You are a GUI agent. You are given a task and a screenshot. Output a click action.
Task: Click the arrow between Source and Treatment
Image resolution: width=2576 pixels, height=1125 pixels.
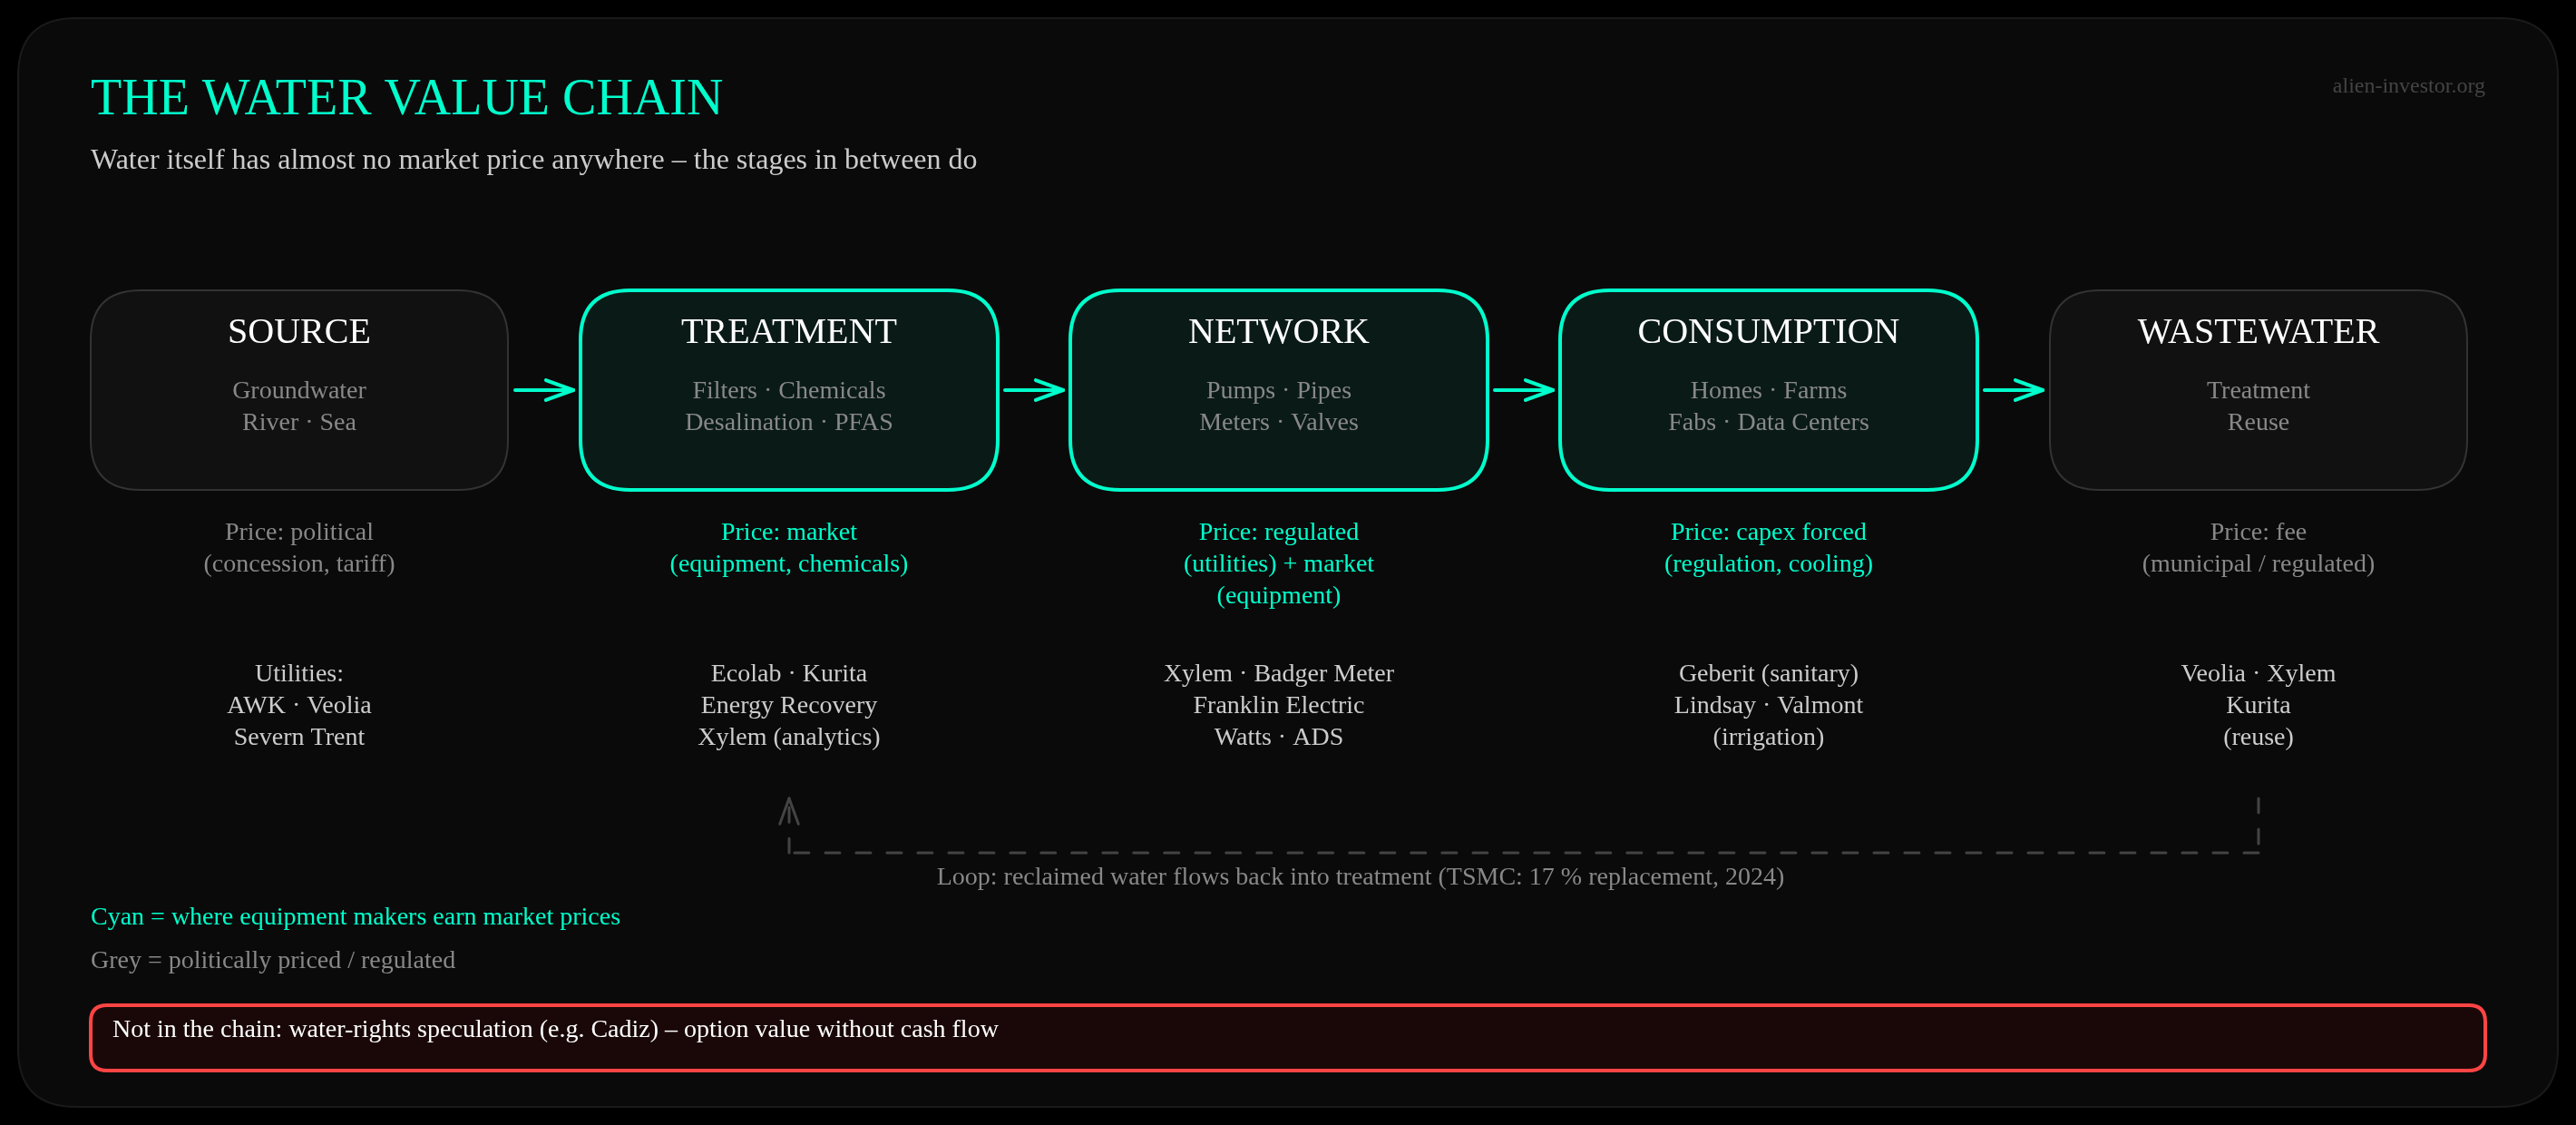point(544,390)
